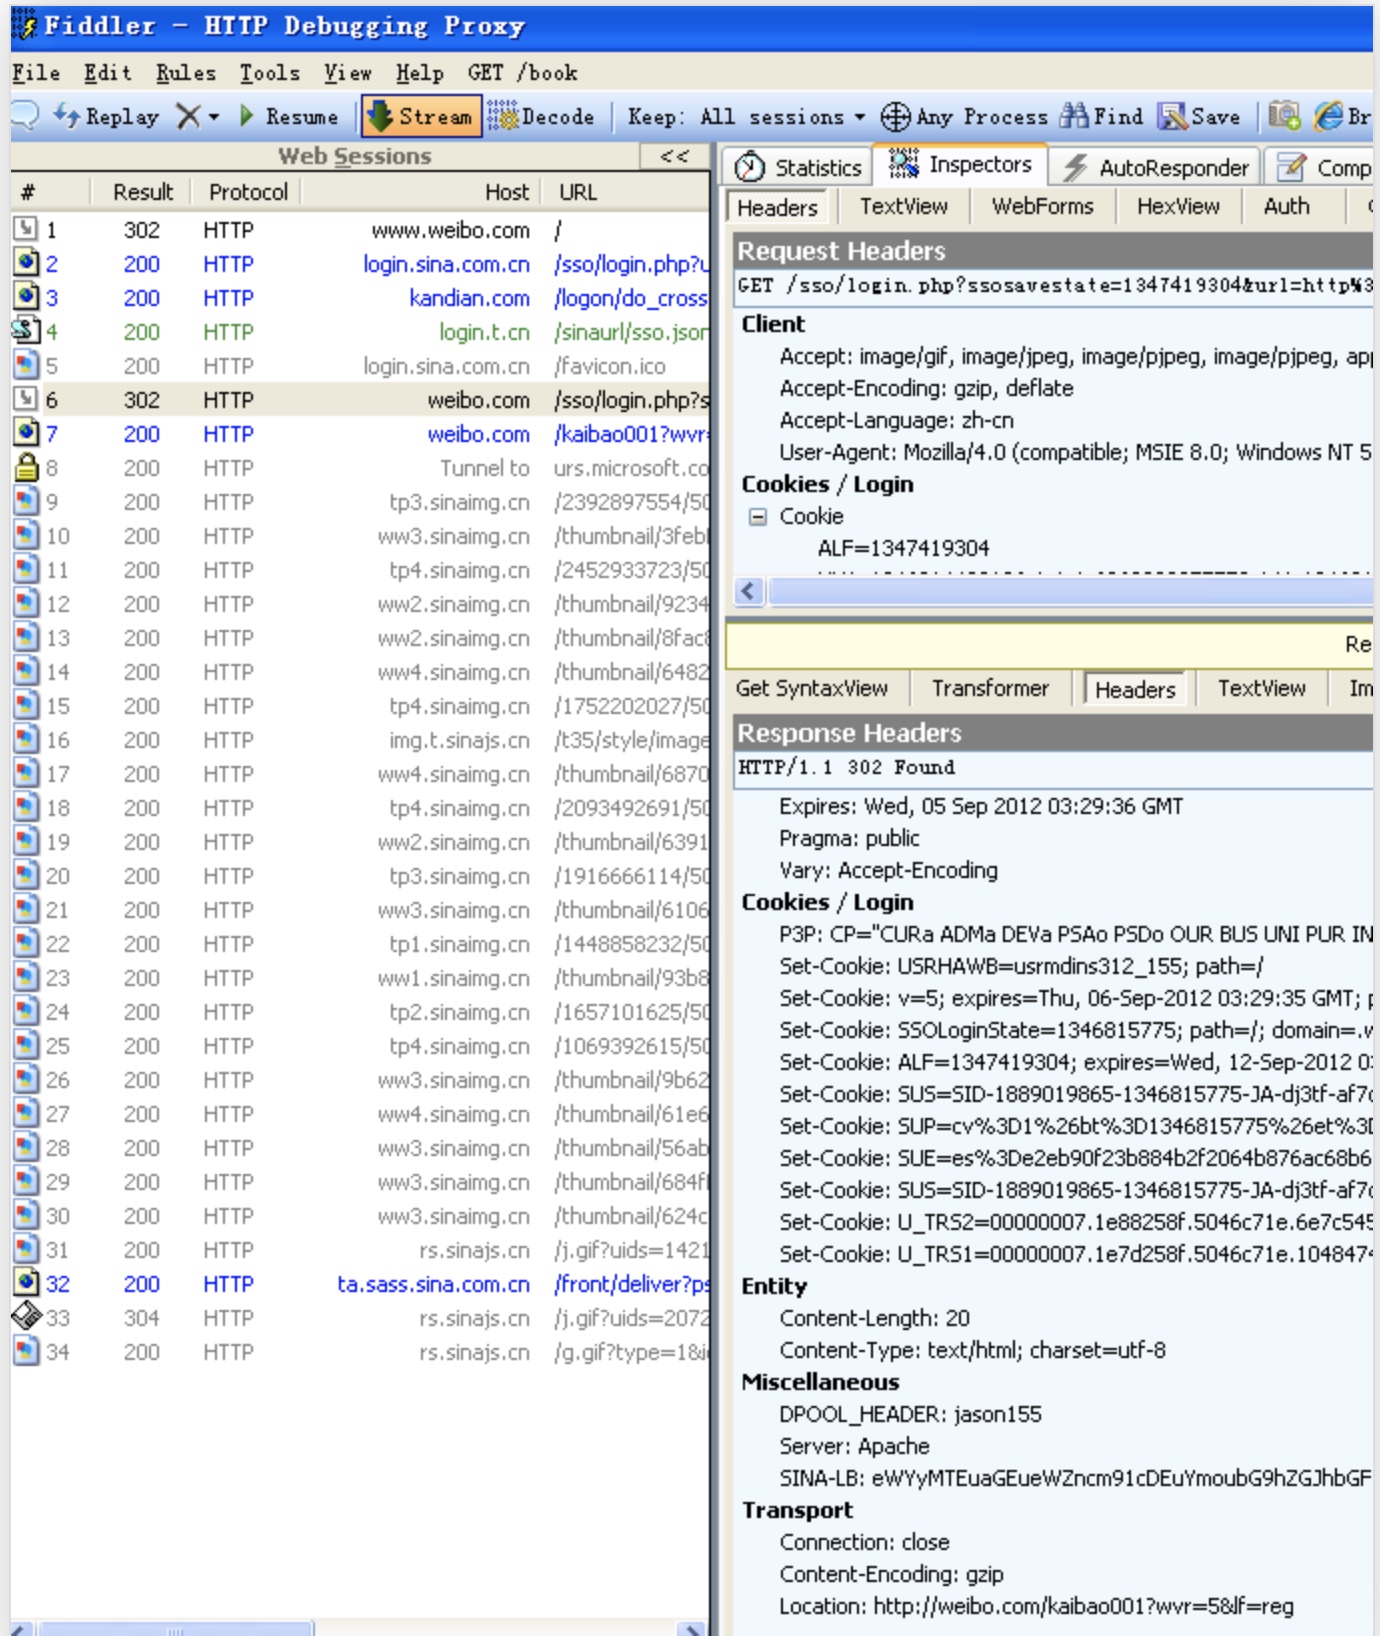Click the lock icon on session 8

coord(27,467)
